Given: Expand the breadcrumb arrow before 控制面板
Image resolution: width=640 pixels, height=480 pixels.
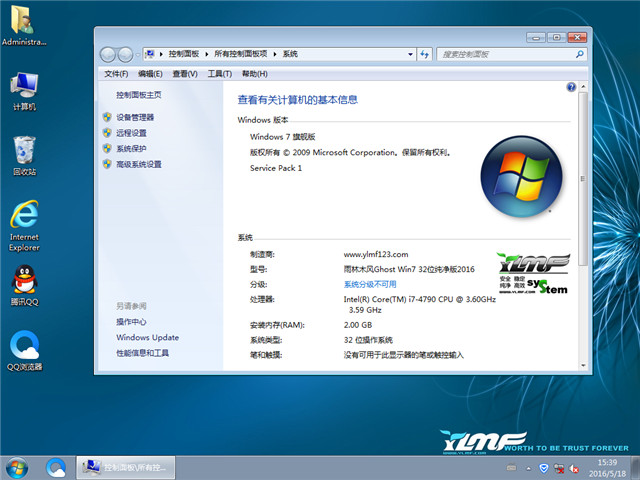Looking at the screenshot, I should tap(161, 54).
